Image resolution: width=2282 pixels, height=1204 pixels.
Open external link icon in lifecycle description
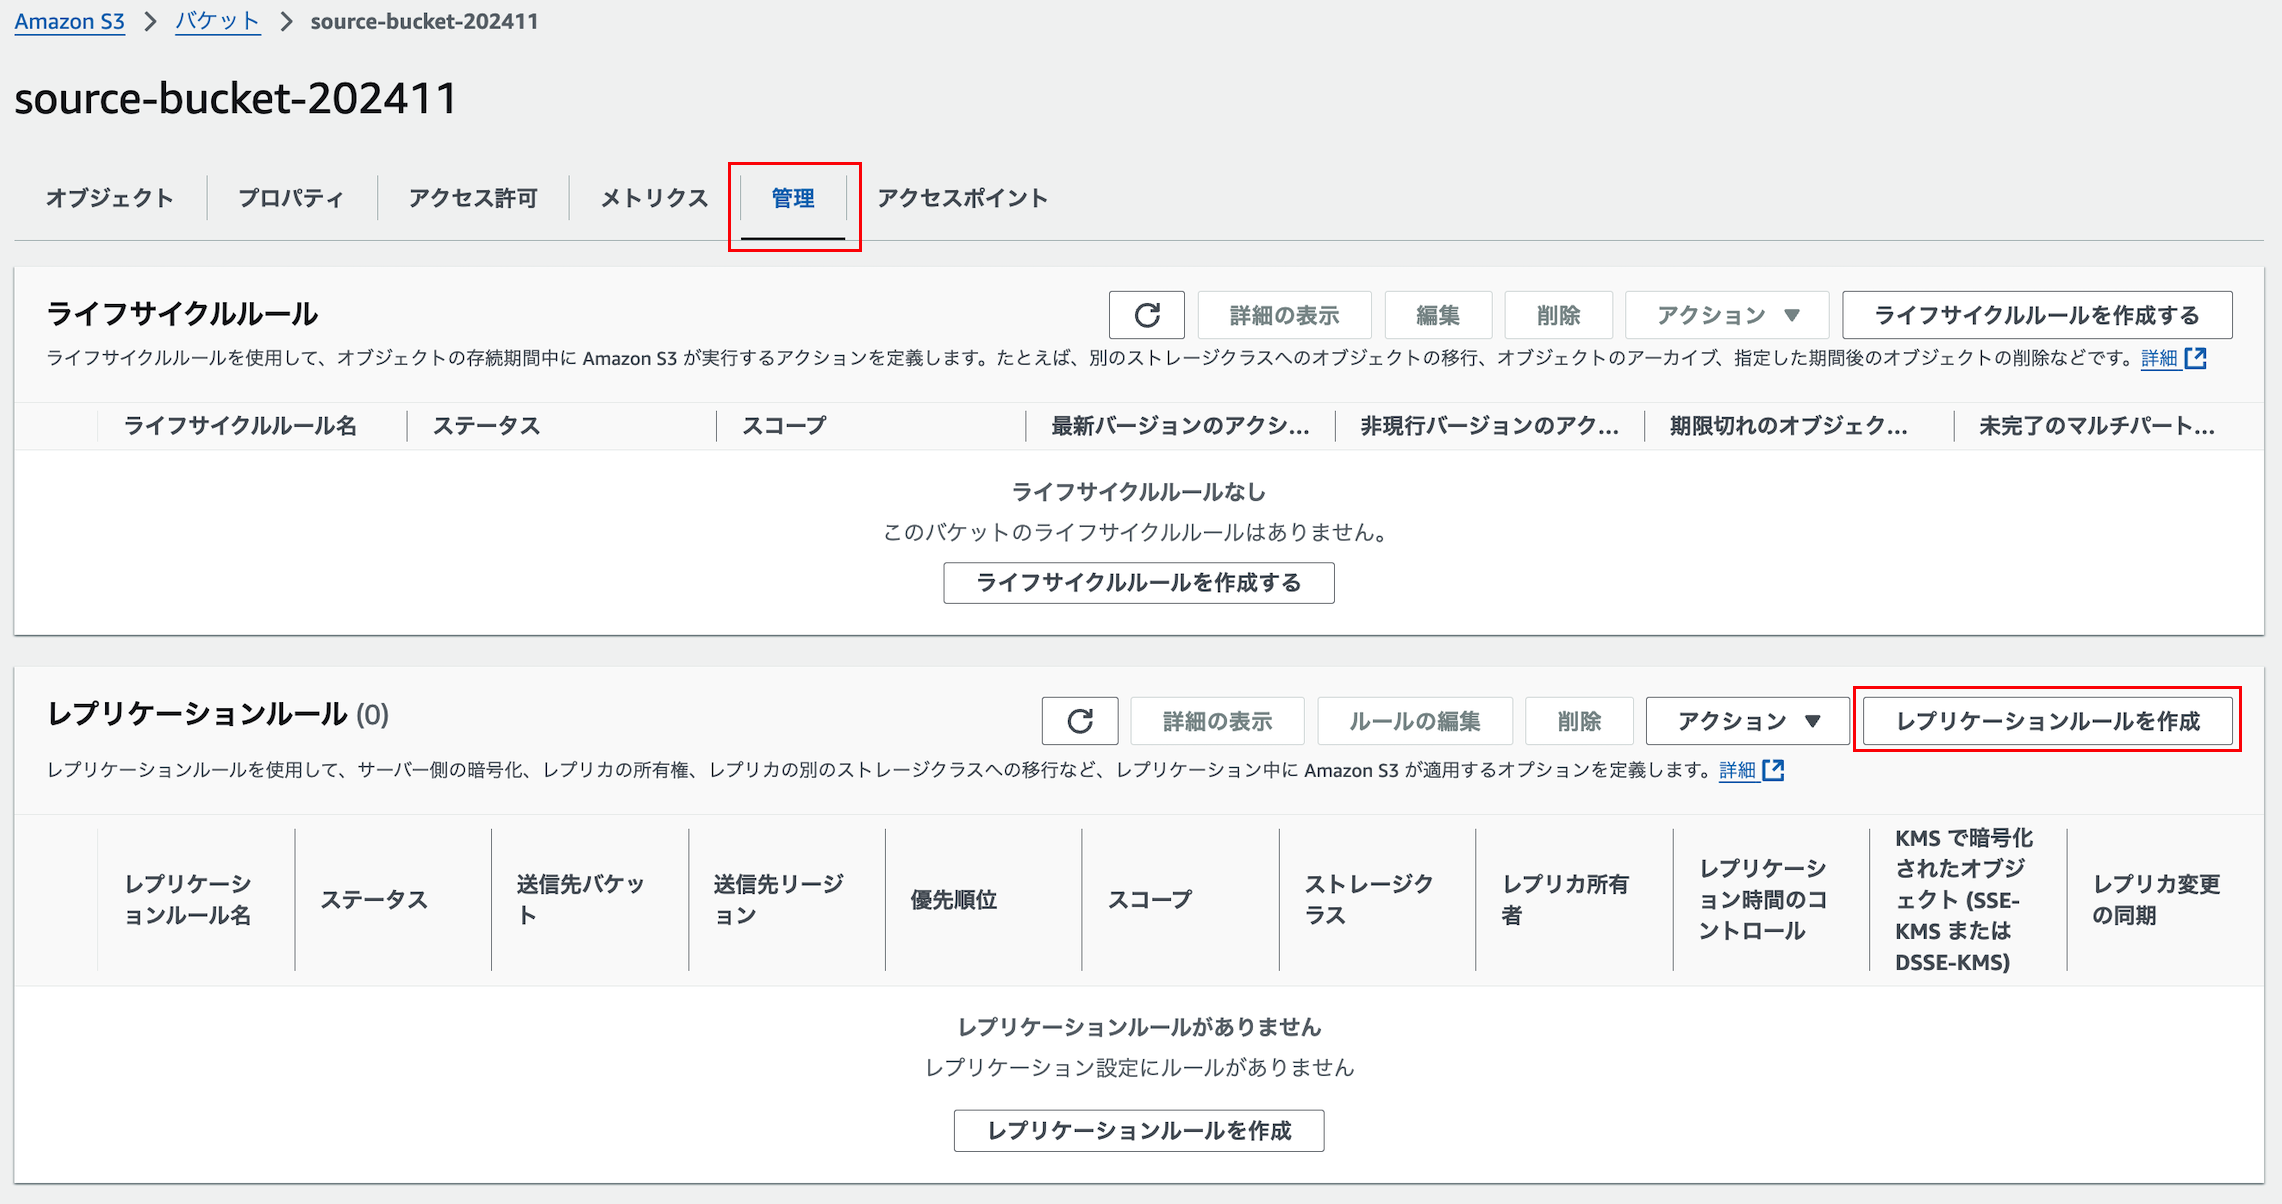click(x=2196, y=359)
